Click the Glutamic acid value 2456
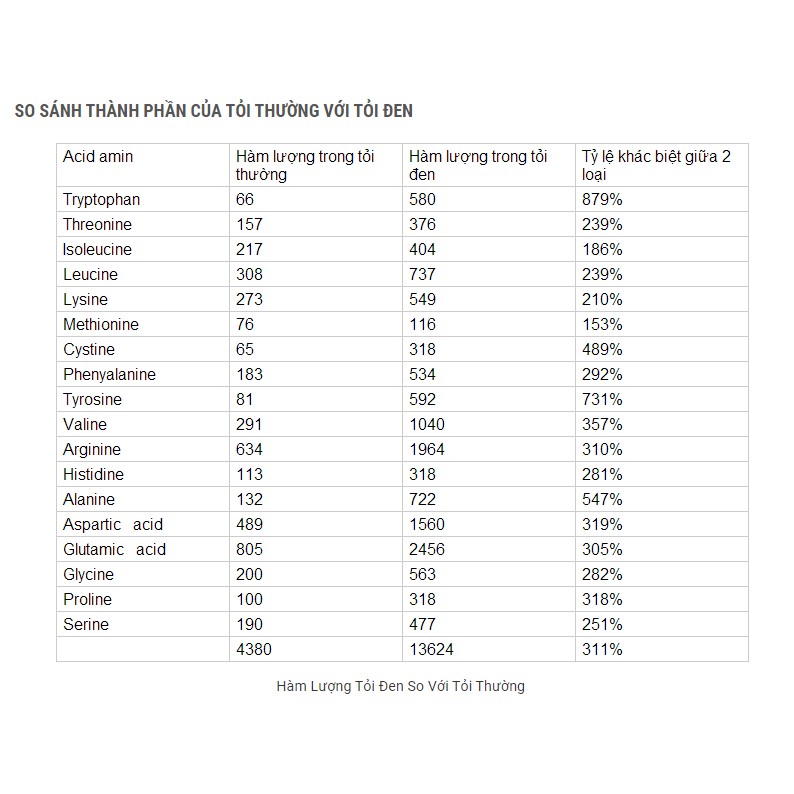794x794 pixels. (x=427, y=549)
